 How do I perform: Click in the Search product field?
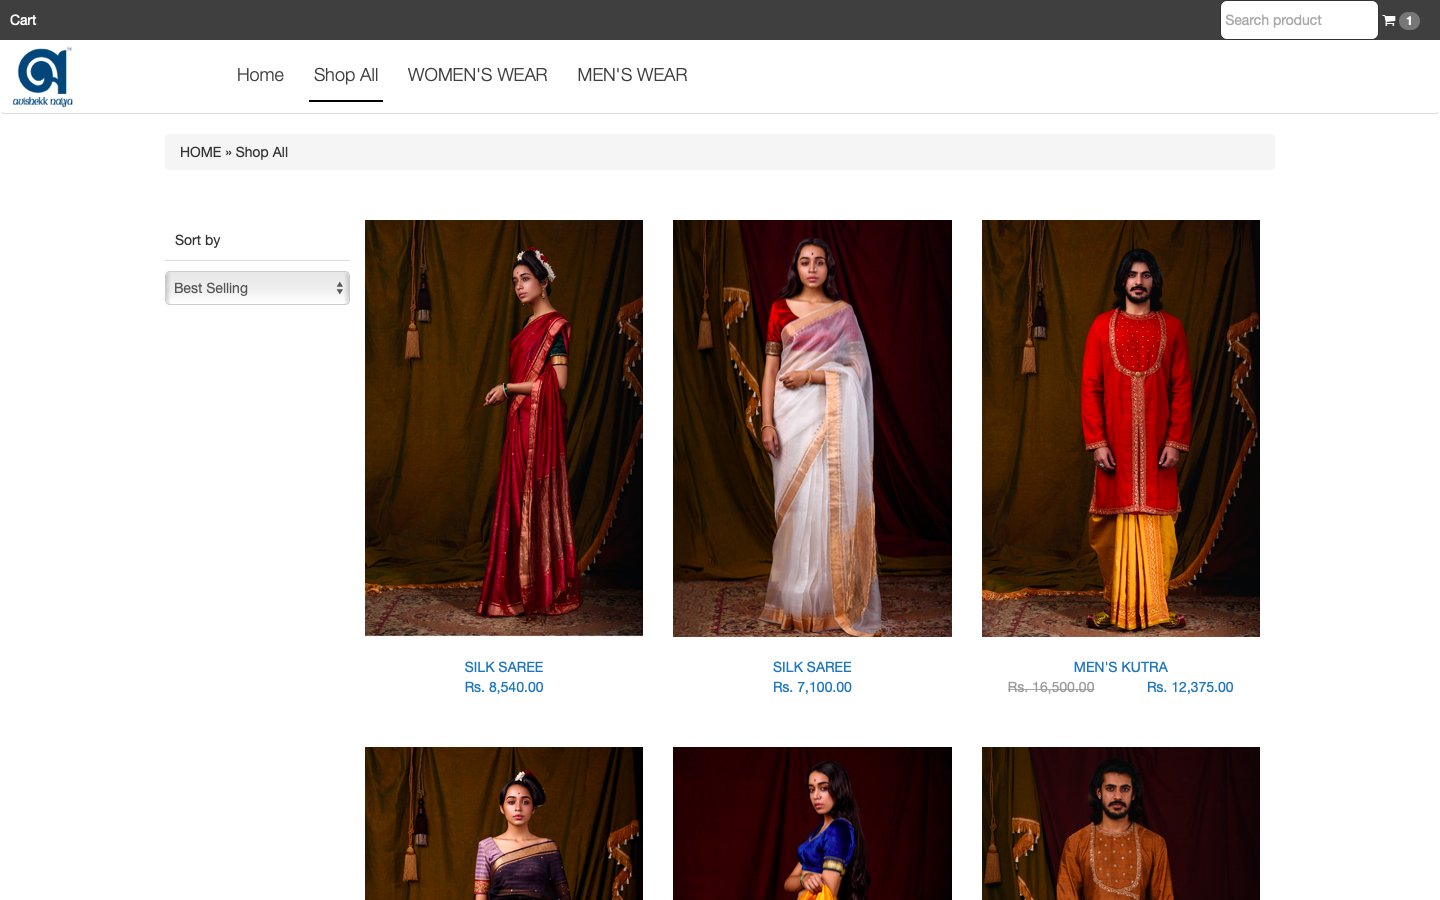coord(1298,20)
